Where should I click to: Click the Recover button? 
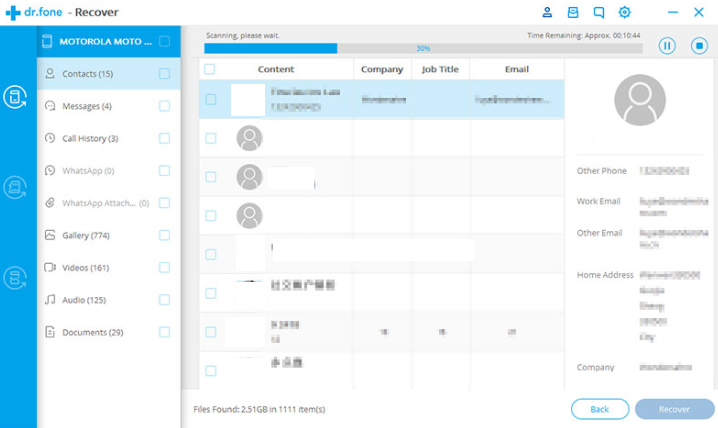(x=675, y=409)
